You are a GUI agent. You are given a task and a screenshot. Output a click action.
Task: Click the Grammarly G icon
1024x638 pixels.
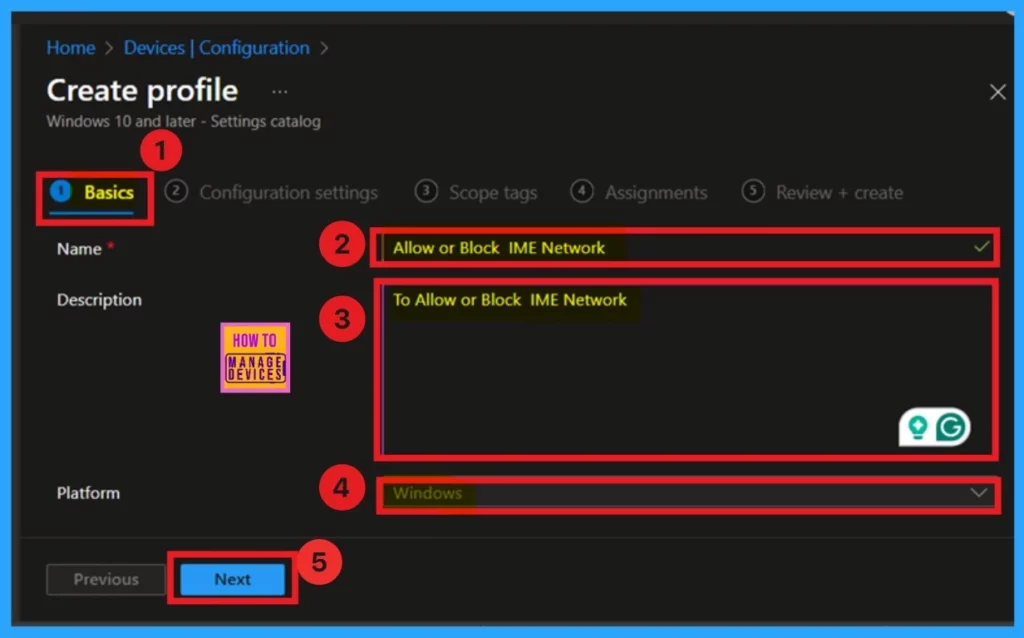tap(951, 427)
